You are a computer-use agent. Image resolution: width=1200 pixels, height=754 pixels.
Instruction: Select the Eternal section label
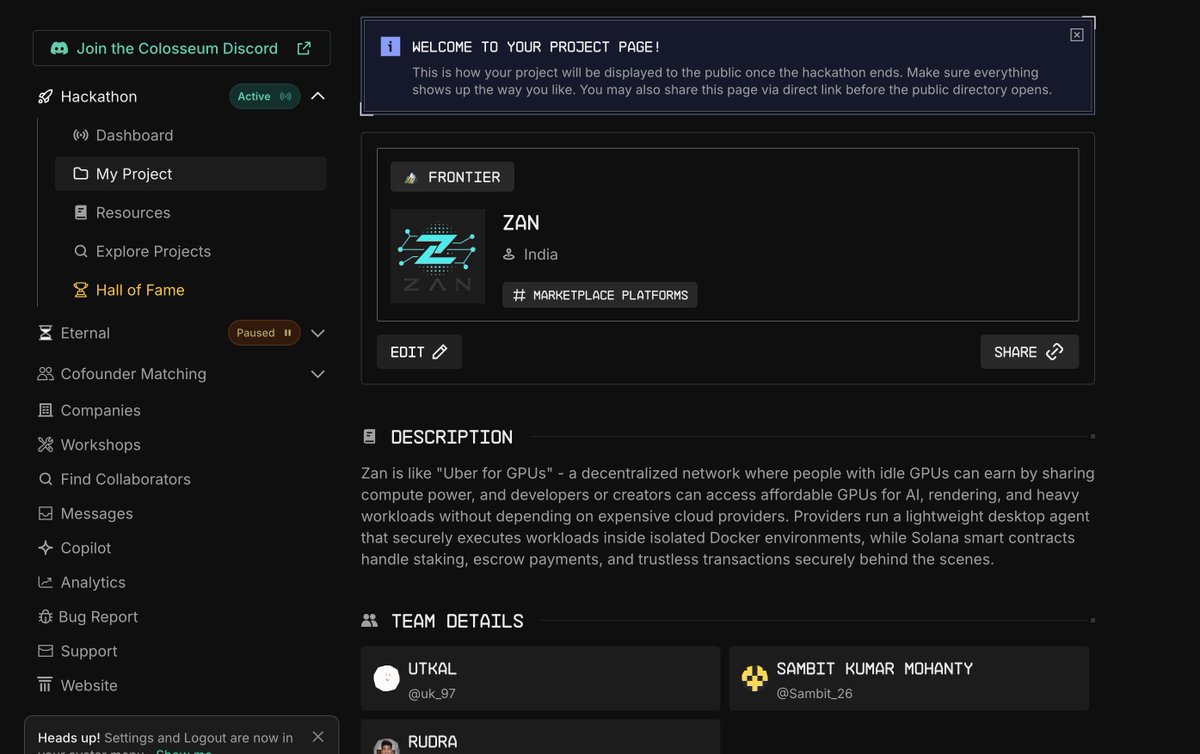[x=85, y=333]
